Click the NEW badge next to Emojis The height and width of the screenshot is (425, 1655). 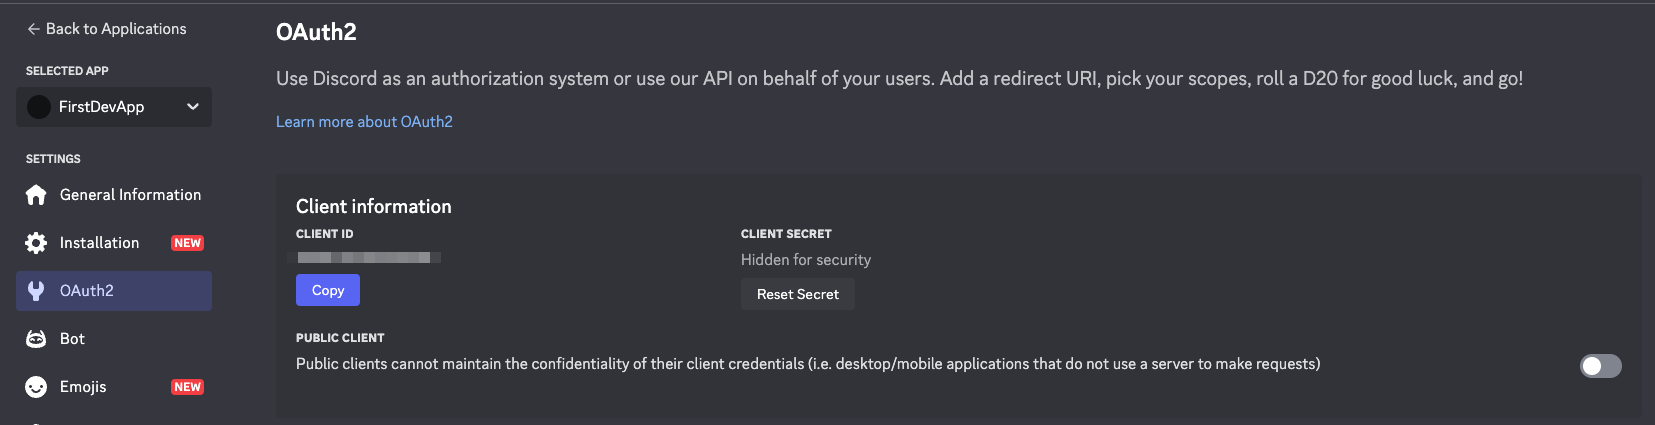pos(187,387)
